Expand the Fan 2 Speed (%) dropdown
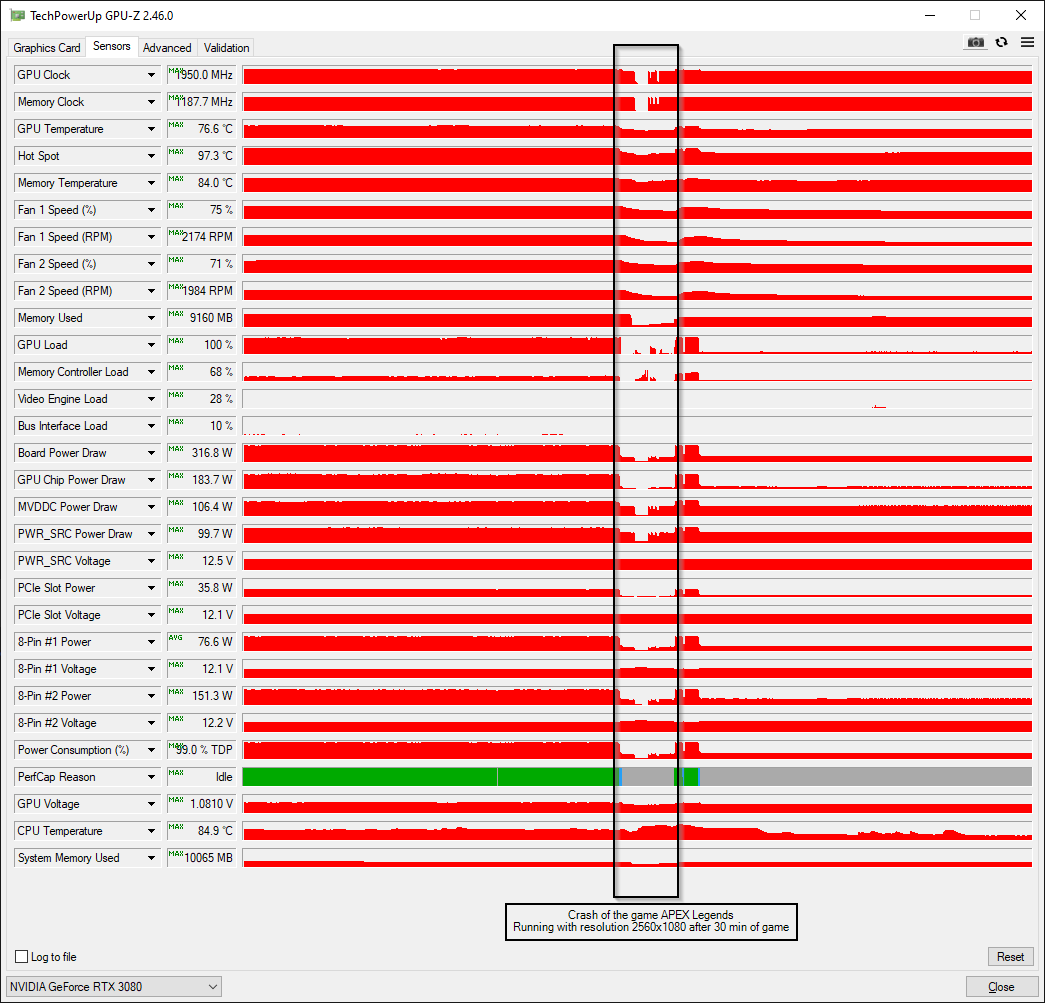The width and height of the screenshot is (1045, 1003). point(151,264)
